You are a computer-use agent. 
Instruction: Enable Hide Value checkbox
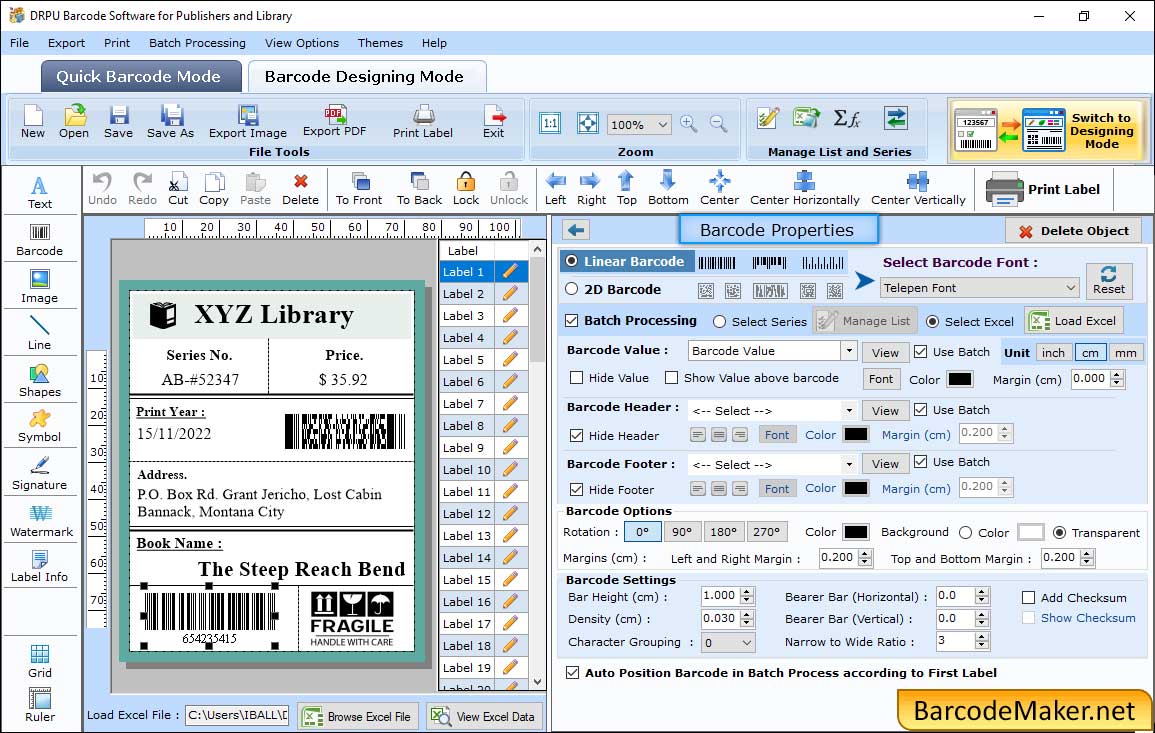[x=577, y=378]
